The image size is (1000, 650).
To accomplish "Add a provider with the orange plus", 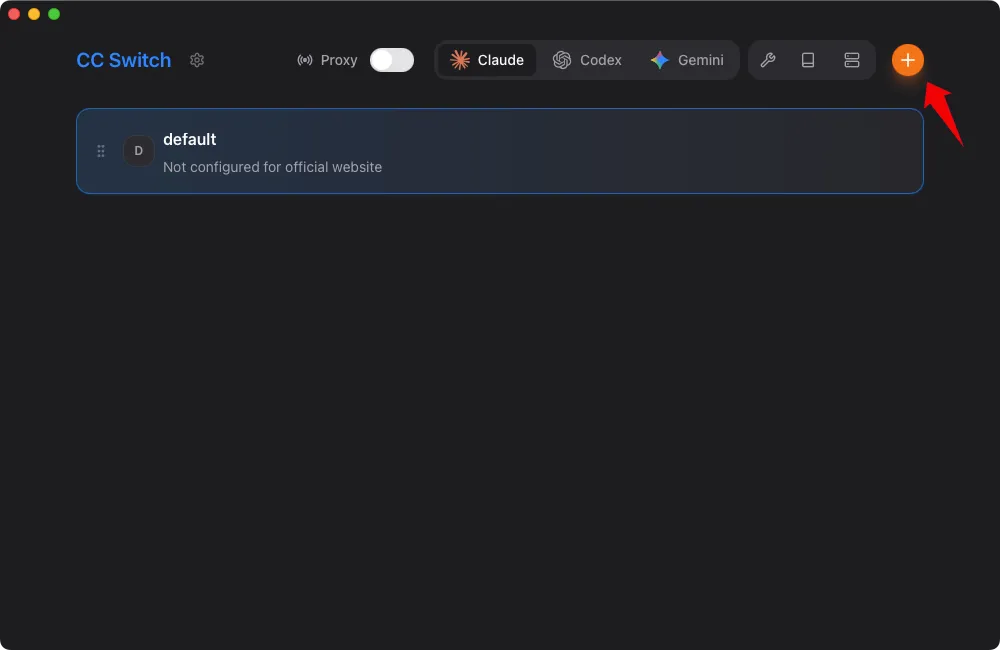I will (x=907, y=60).
